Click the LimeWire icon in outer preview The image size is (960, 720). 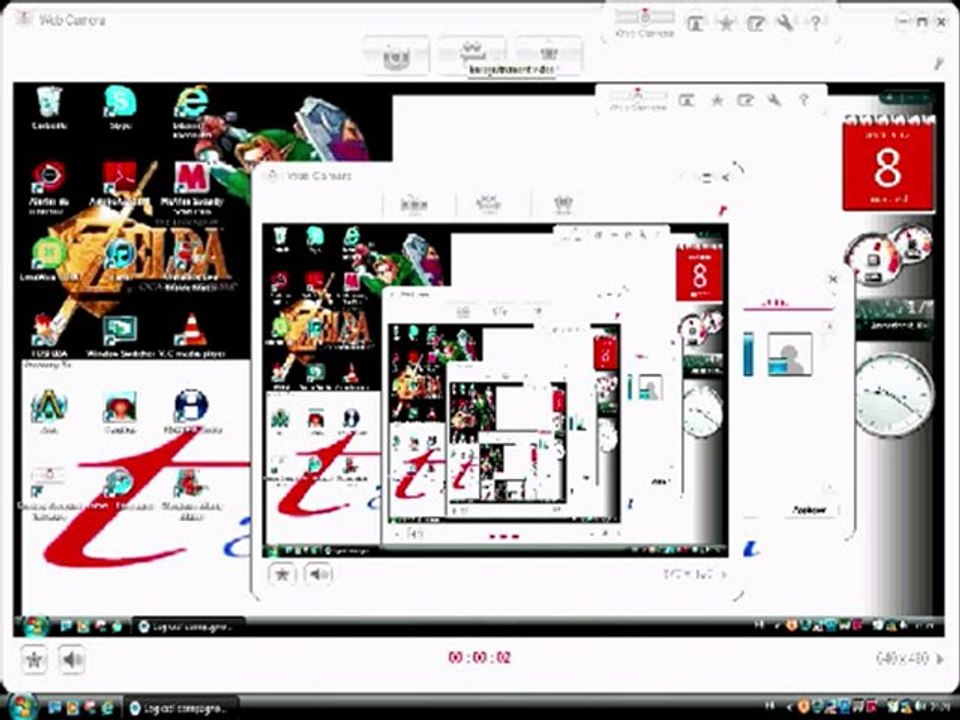click(50, 259)
